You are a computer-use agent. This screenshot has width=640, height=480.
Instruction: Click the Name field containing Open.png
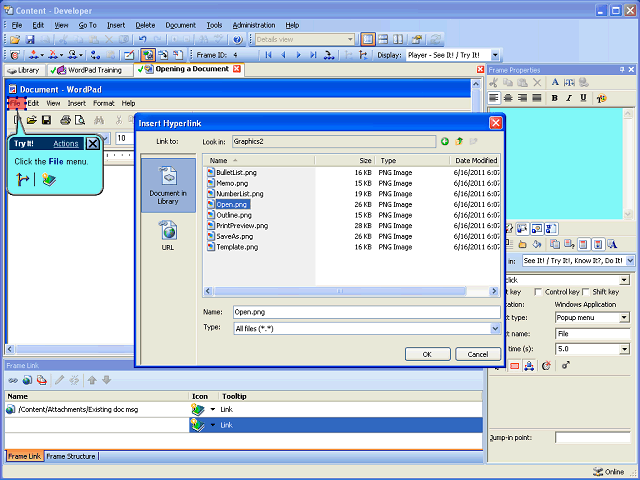coord(367,312)
